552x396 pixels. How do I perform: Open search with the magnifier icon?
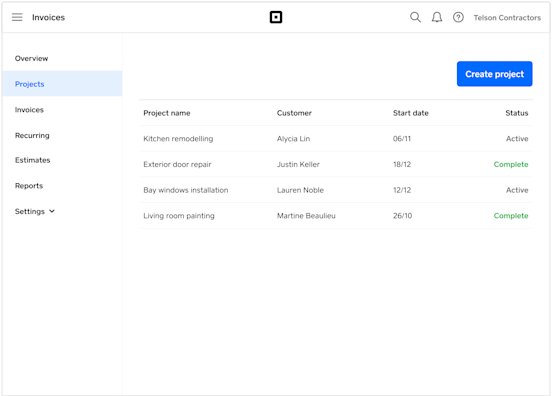[415, 17]
